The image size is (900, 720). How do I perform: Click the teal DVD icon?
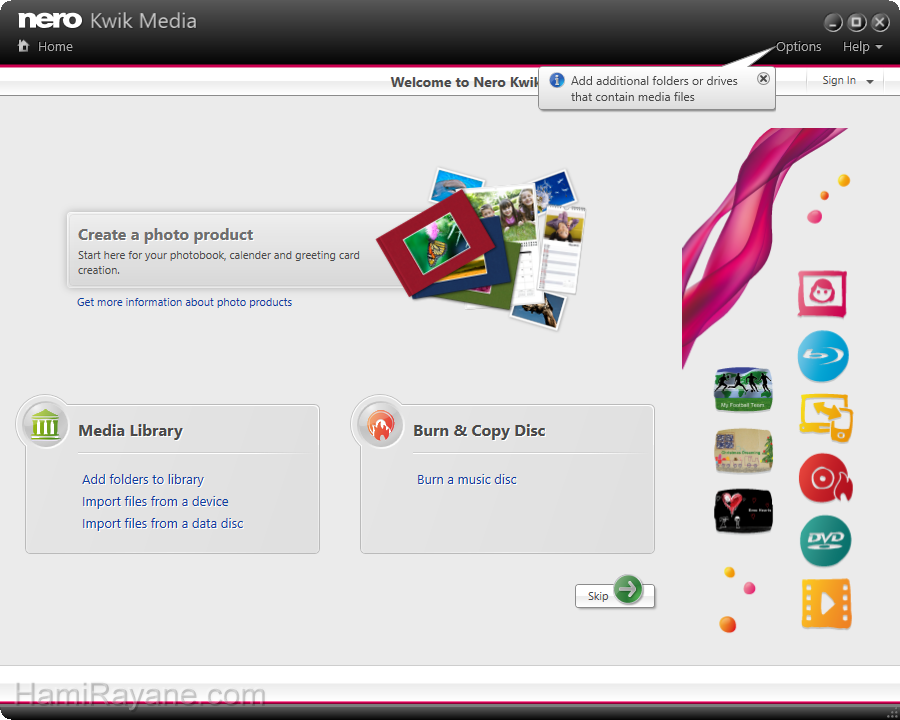coord(825,540)
